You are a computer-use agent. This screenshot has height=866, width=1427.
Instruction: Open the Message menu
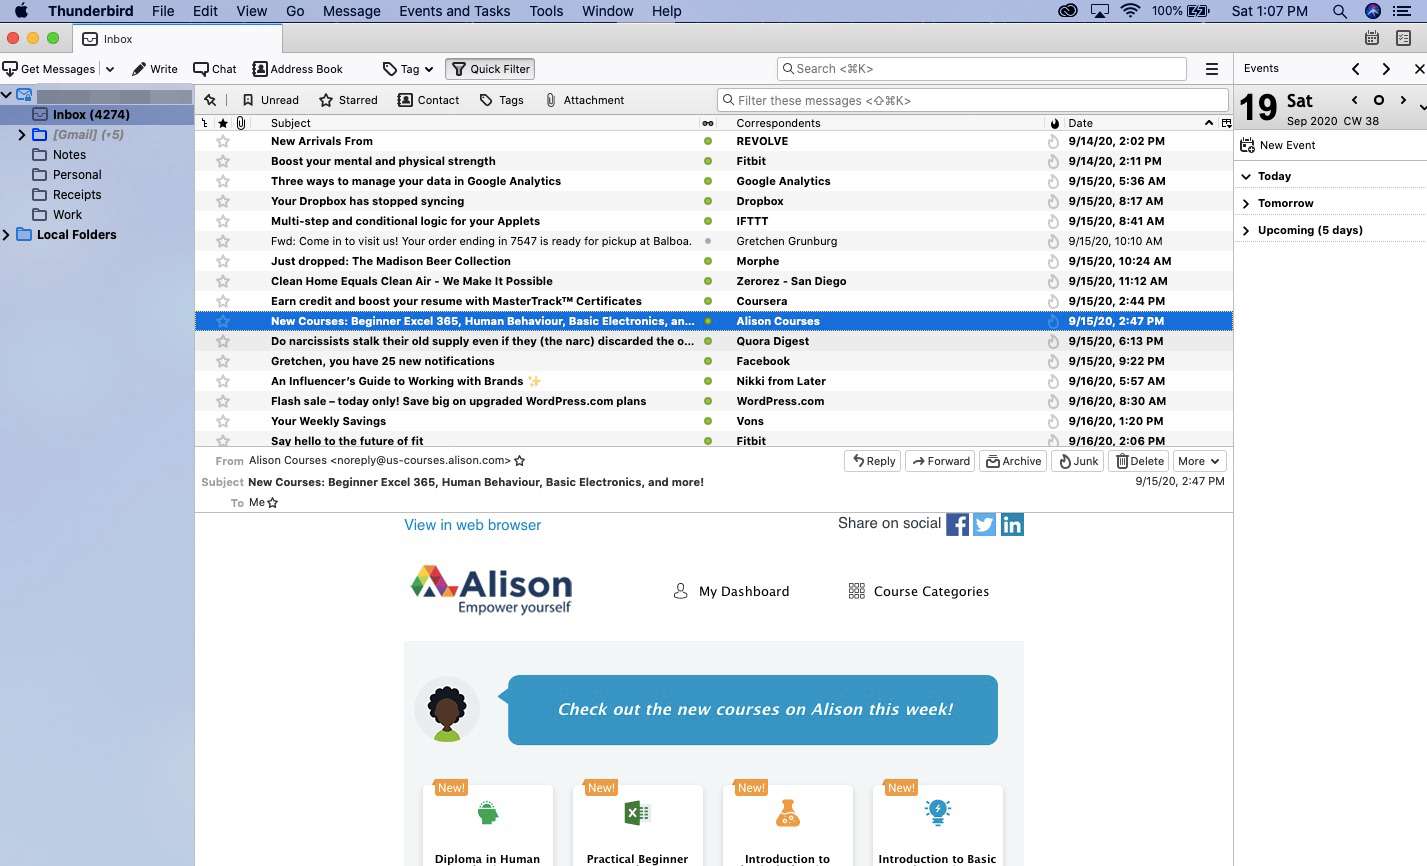(x=351, y=11)
